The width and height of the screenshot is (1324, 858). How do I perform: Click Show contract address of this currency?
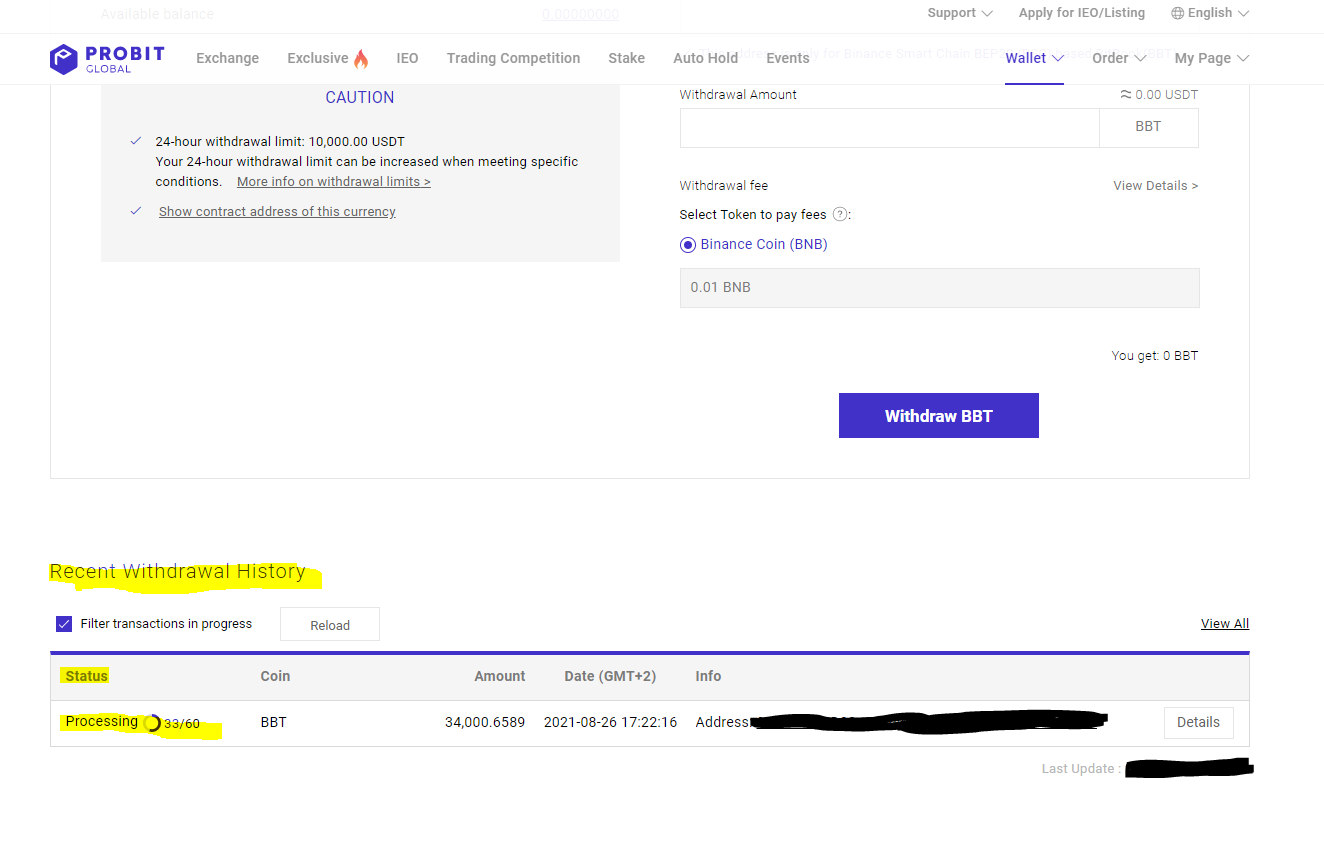point(277,212)
